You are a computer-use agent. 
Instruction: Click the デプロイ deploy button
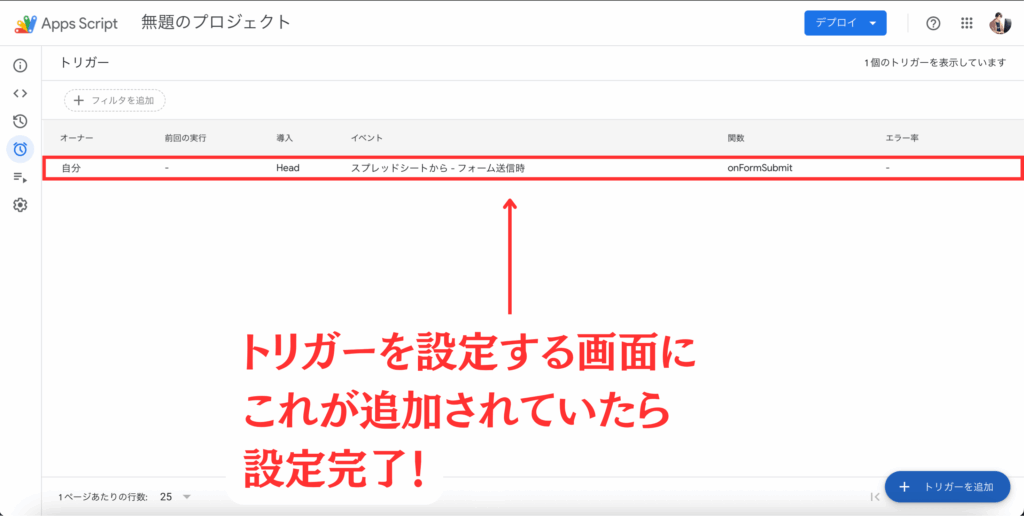pos(845,23)
